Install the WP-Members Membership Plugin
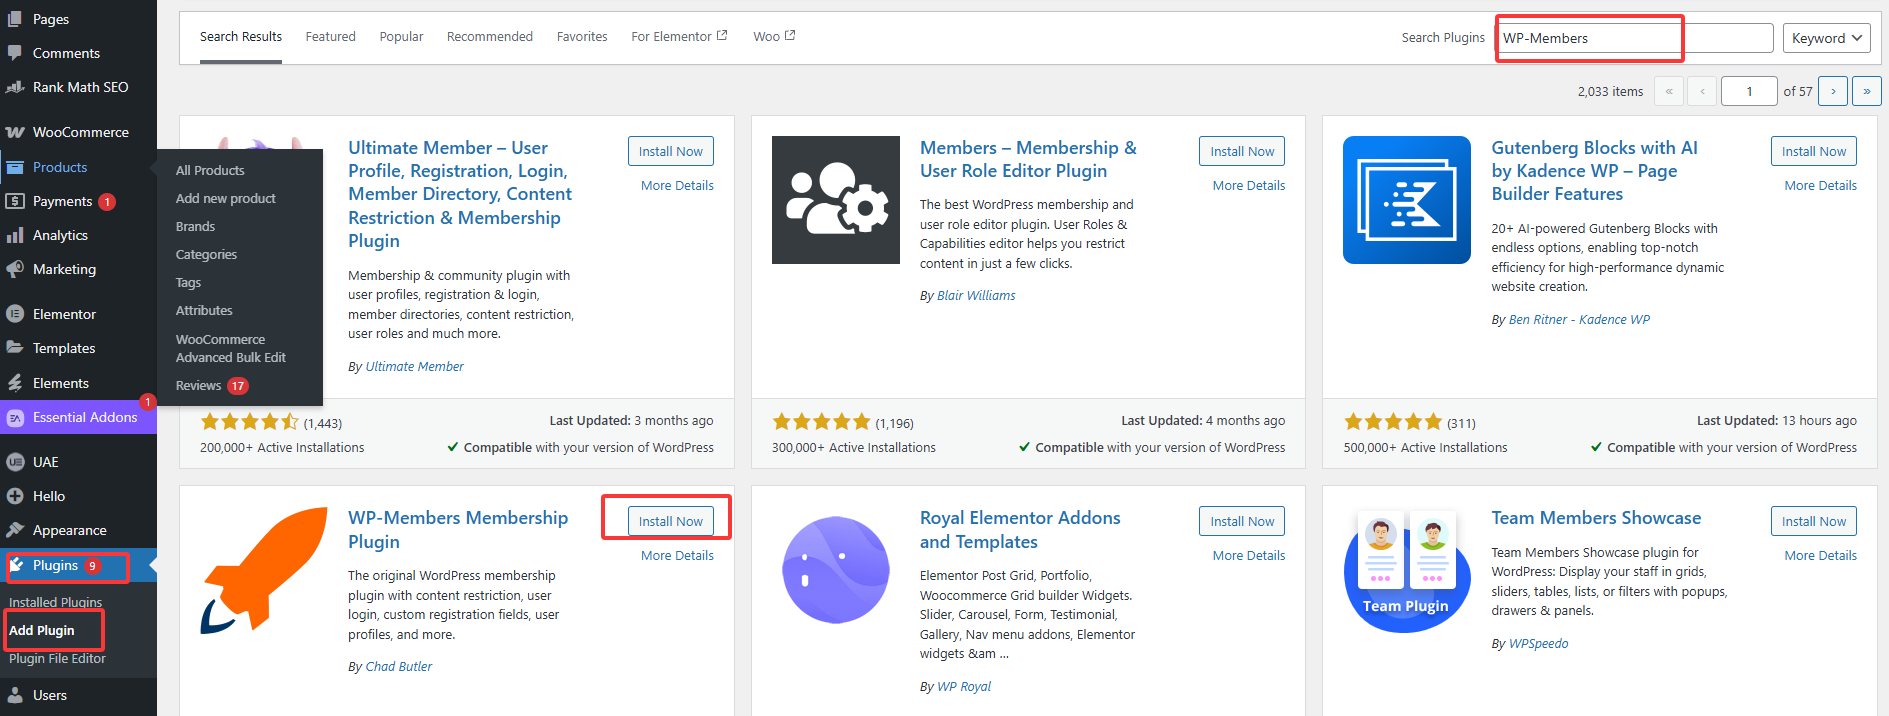Viewport: 1889px width, 716px height. pos(670,521)
